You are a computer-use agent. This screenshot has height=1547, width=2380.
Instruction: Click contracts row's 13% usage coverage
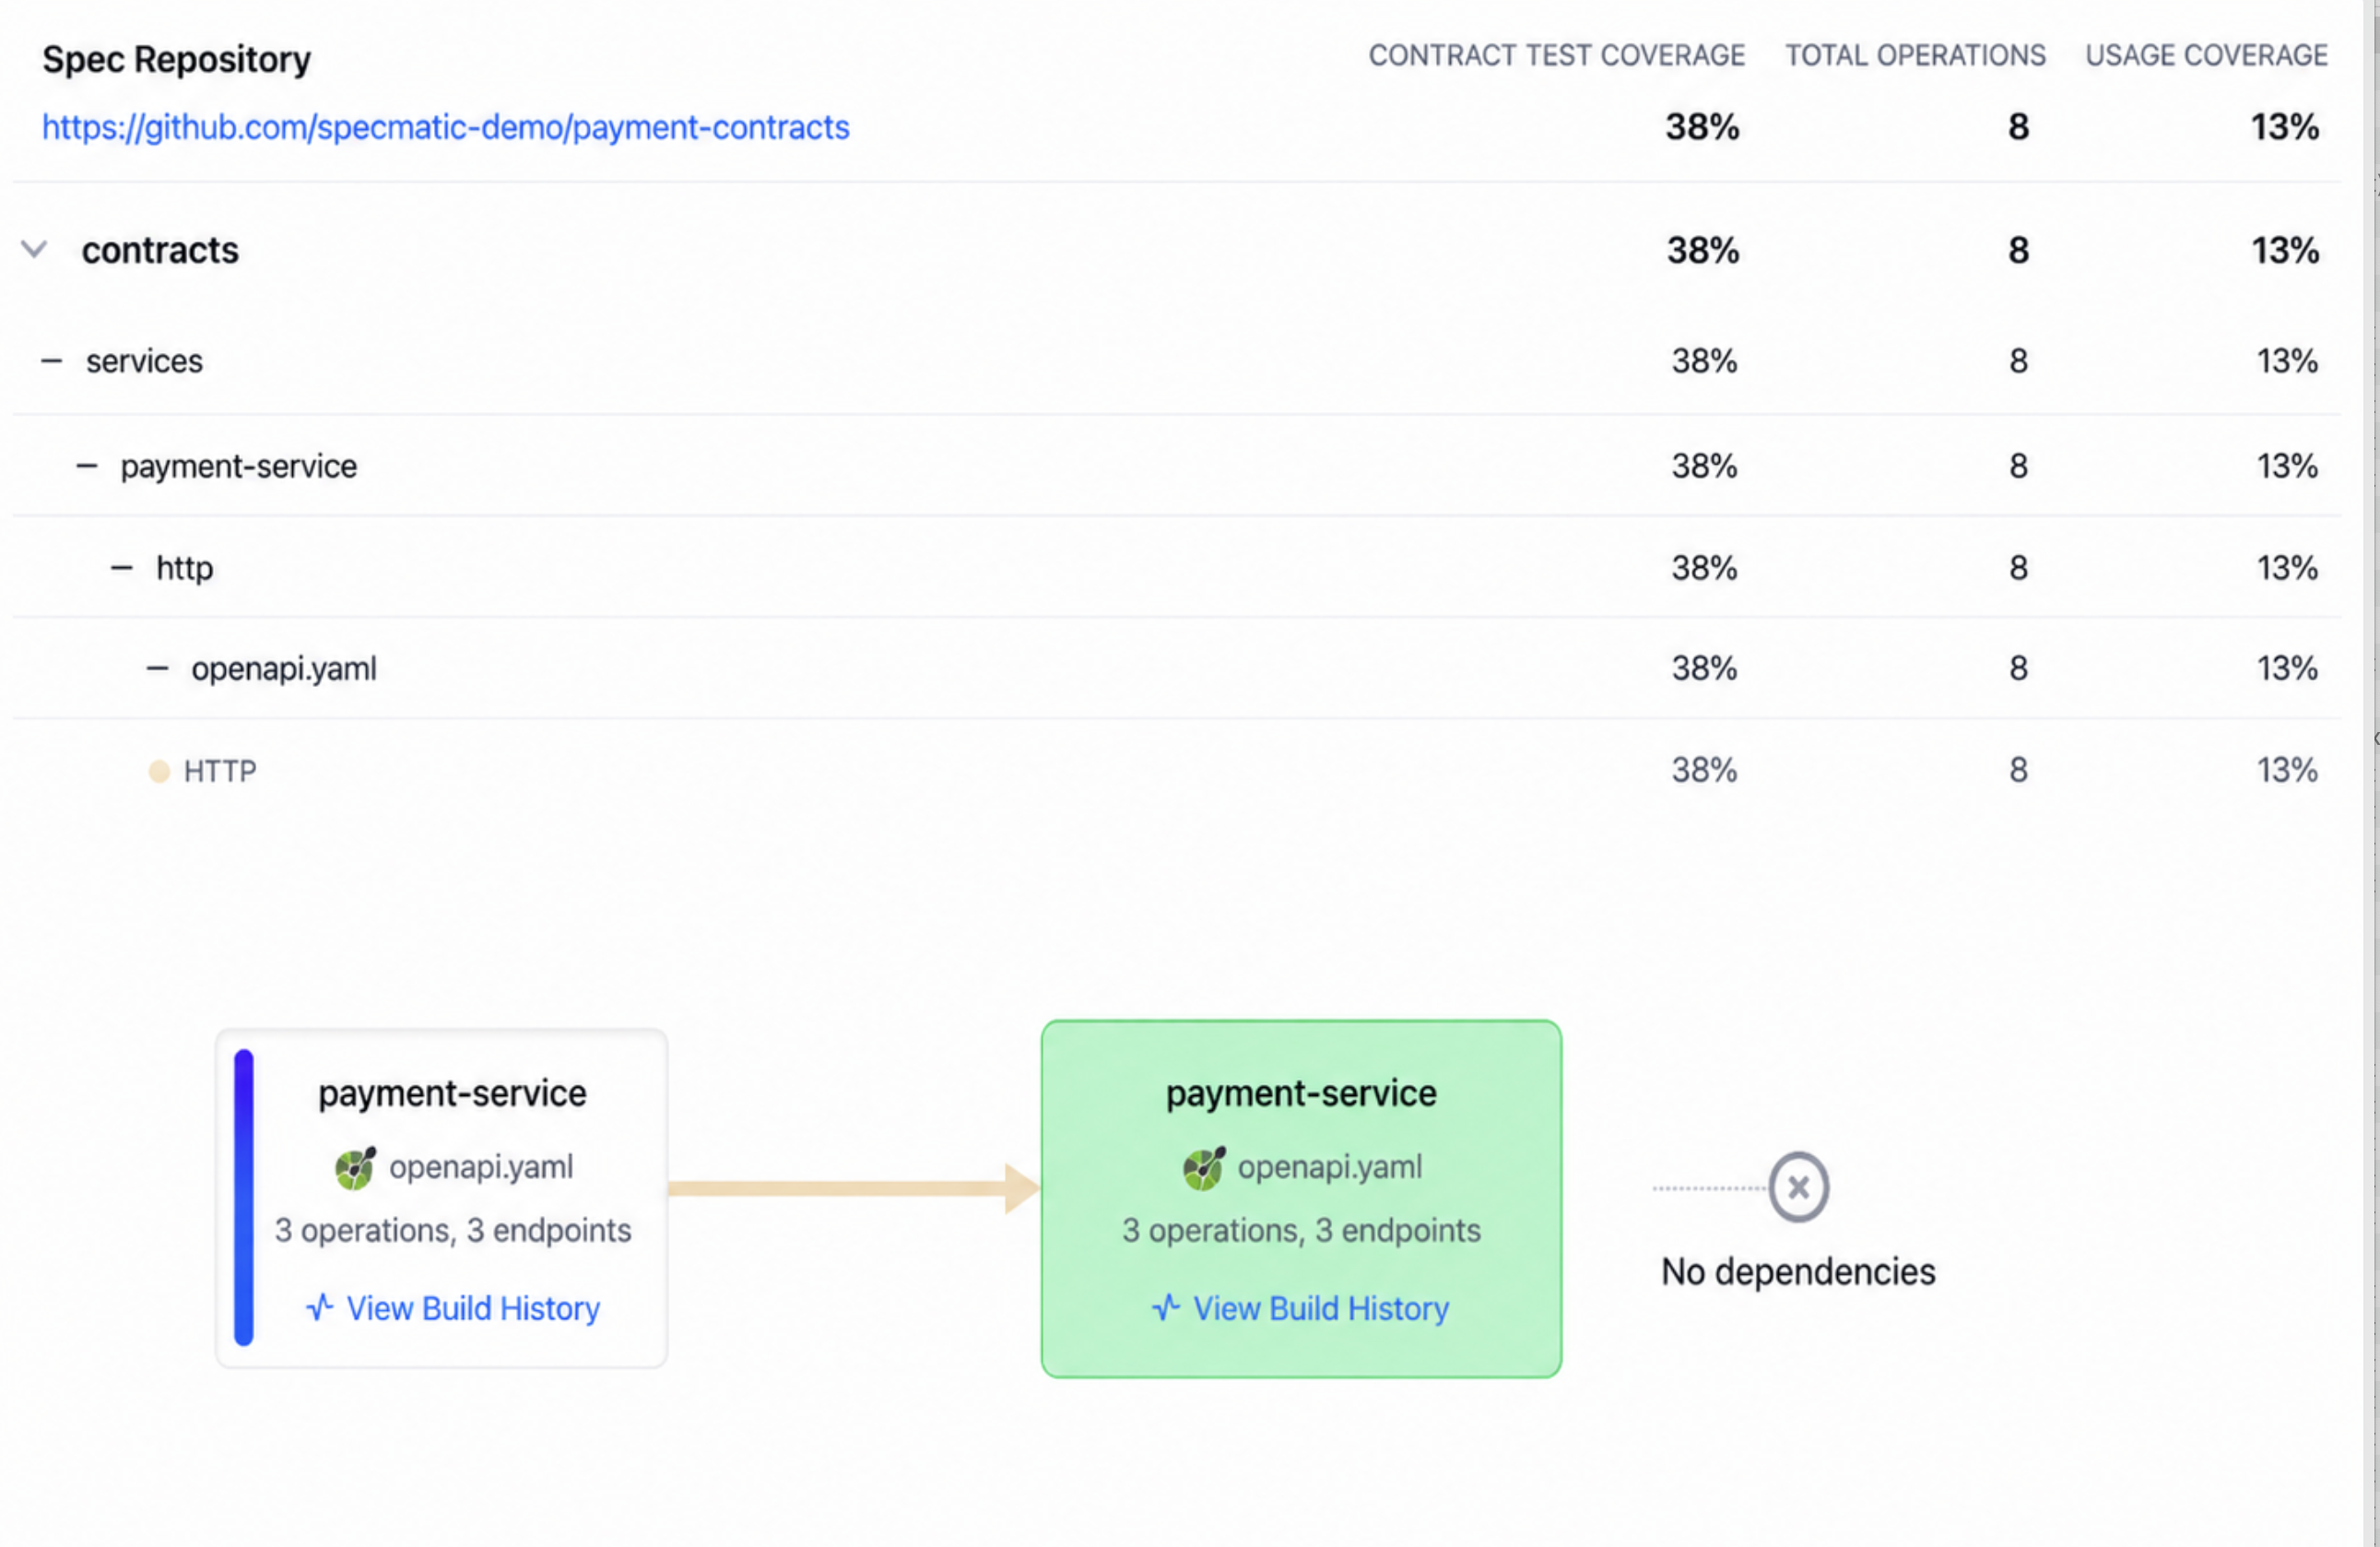(x=2285, y=250)
